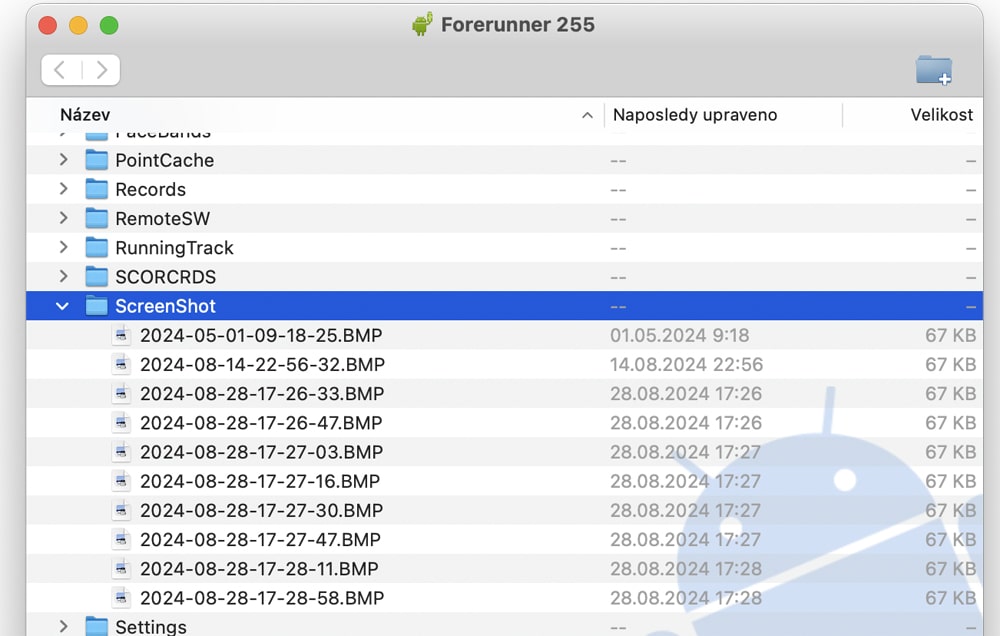Collapse the ScreenShot folder
The image size is (1000, 636).
point(62,306)
